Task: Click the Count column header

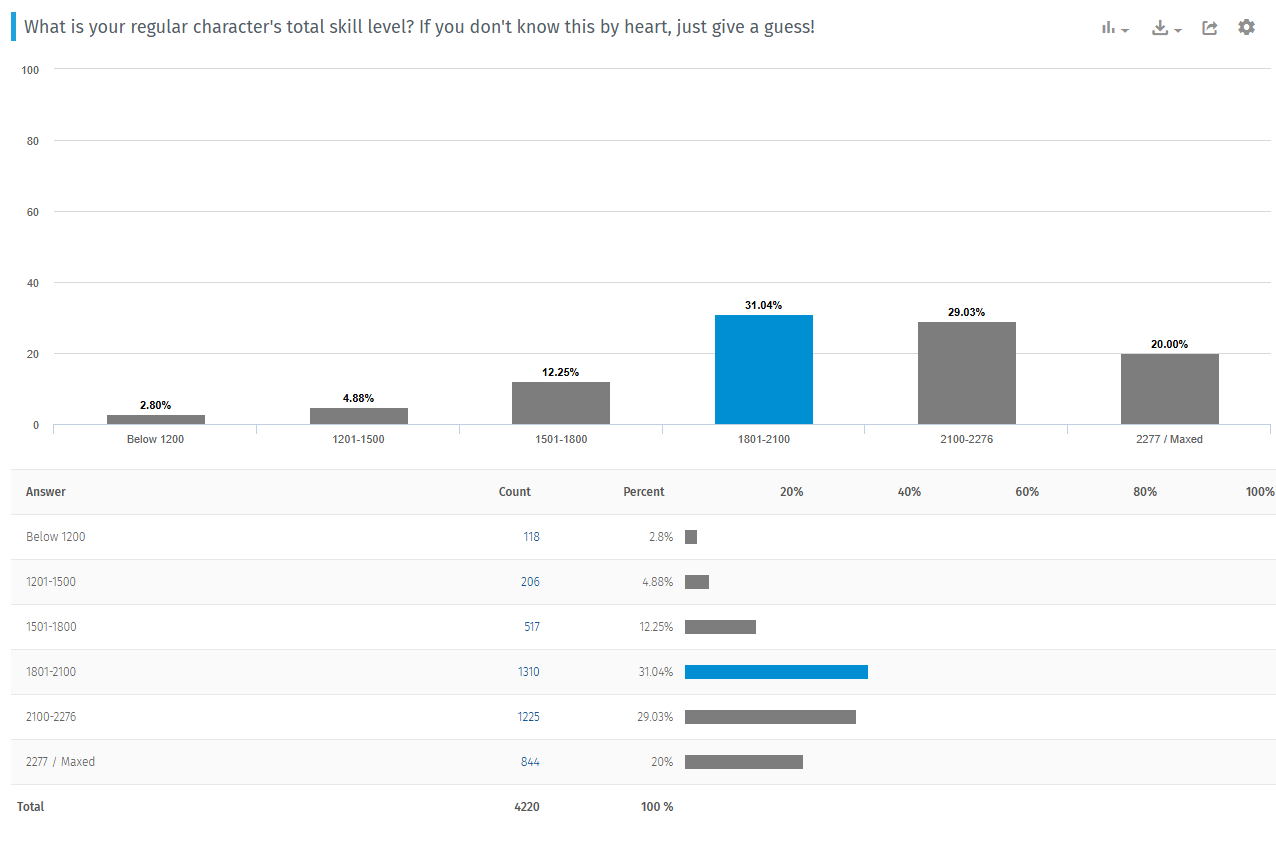Action: (x=515, y=492)
